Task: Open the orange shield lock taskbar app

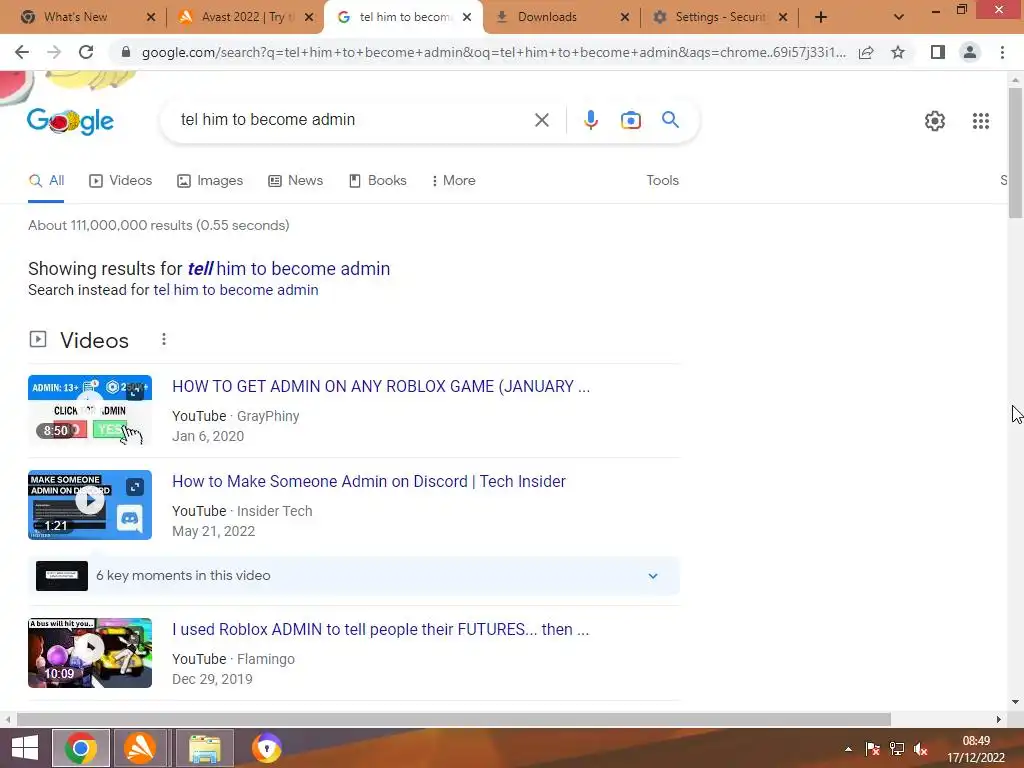Action: click(266, 748)
